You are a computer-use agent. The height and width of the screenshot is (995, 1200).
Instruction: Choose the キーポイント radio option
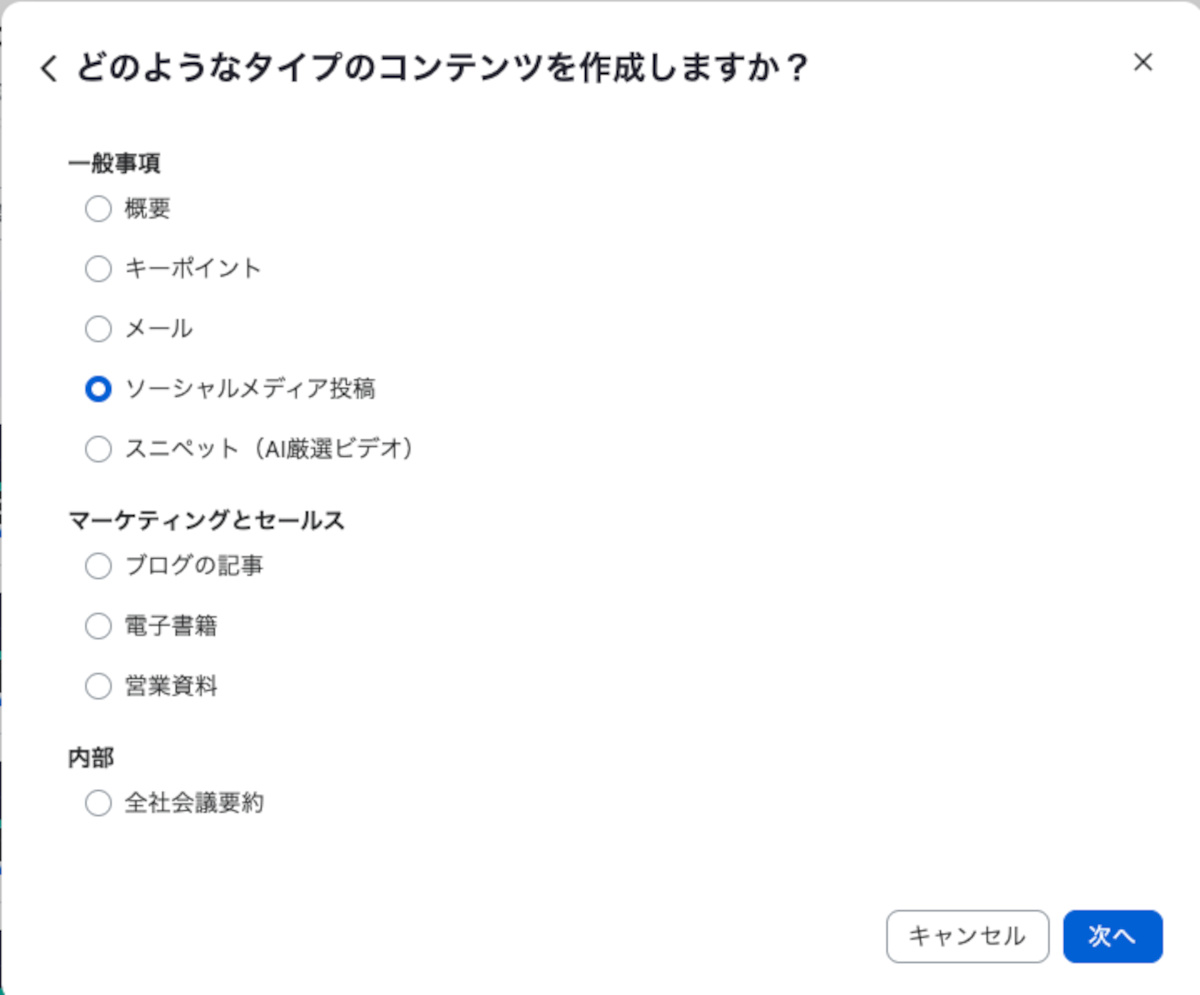coord(98,269)
